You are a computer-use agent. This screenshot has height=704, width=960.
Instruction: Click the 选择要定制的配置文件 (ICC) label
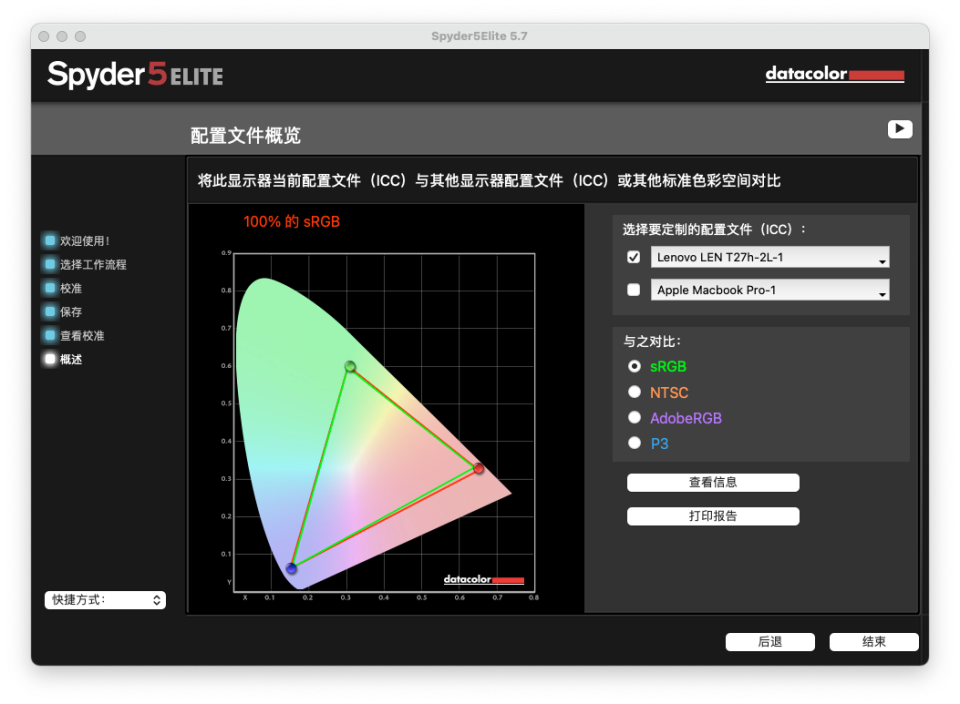pyautogui.click(x=714, y=230)
